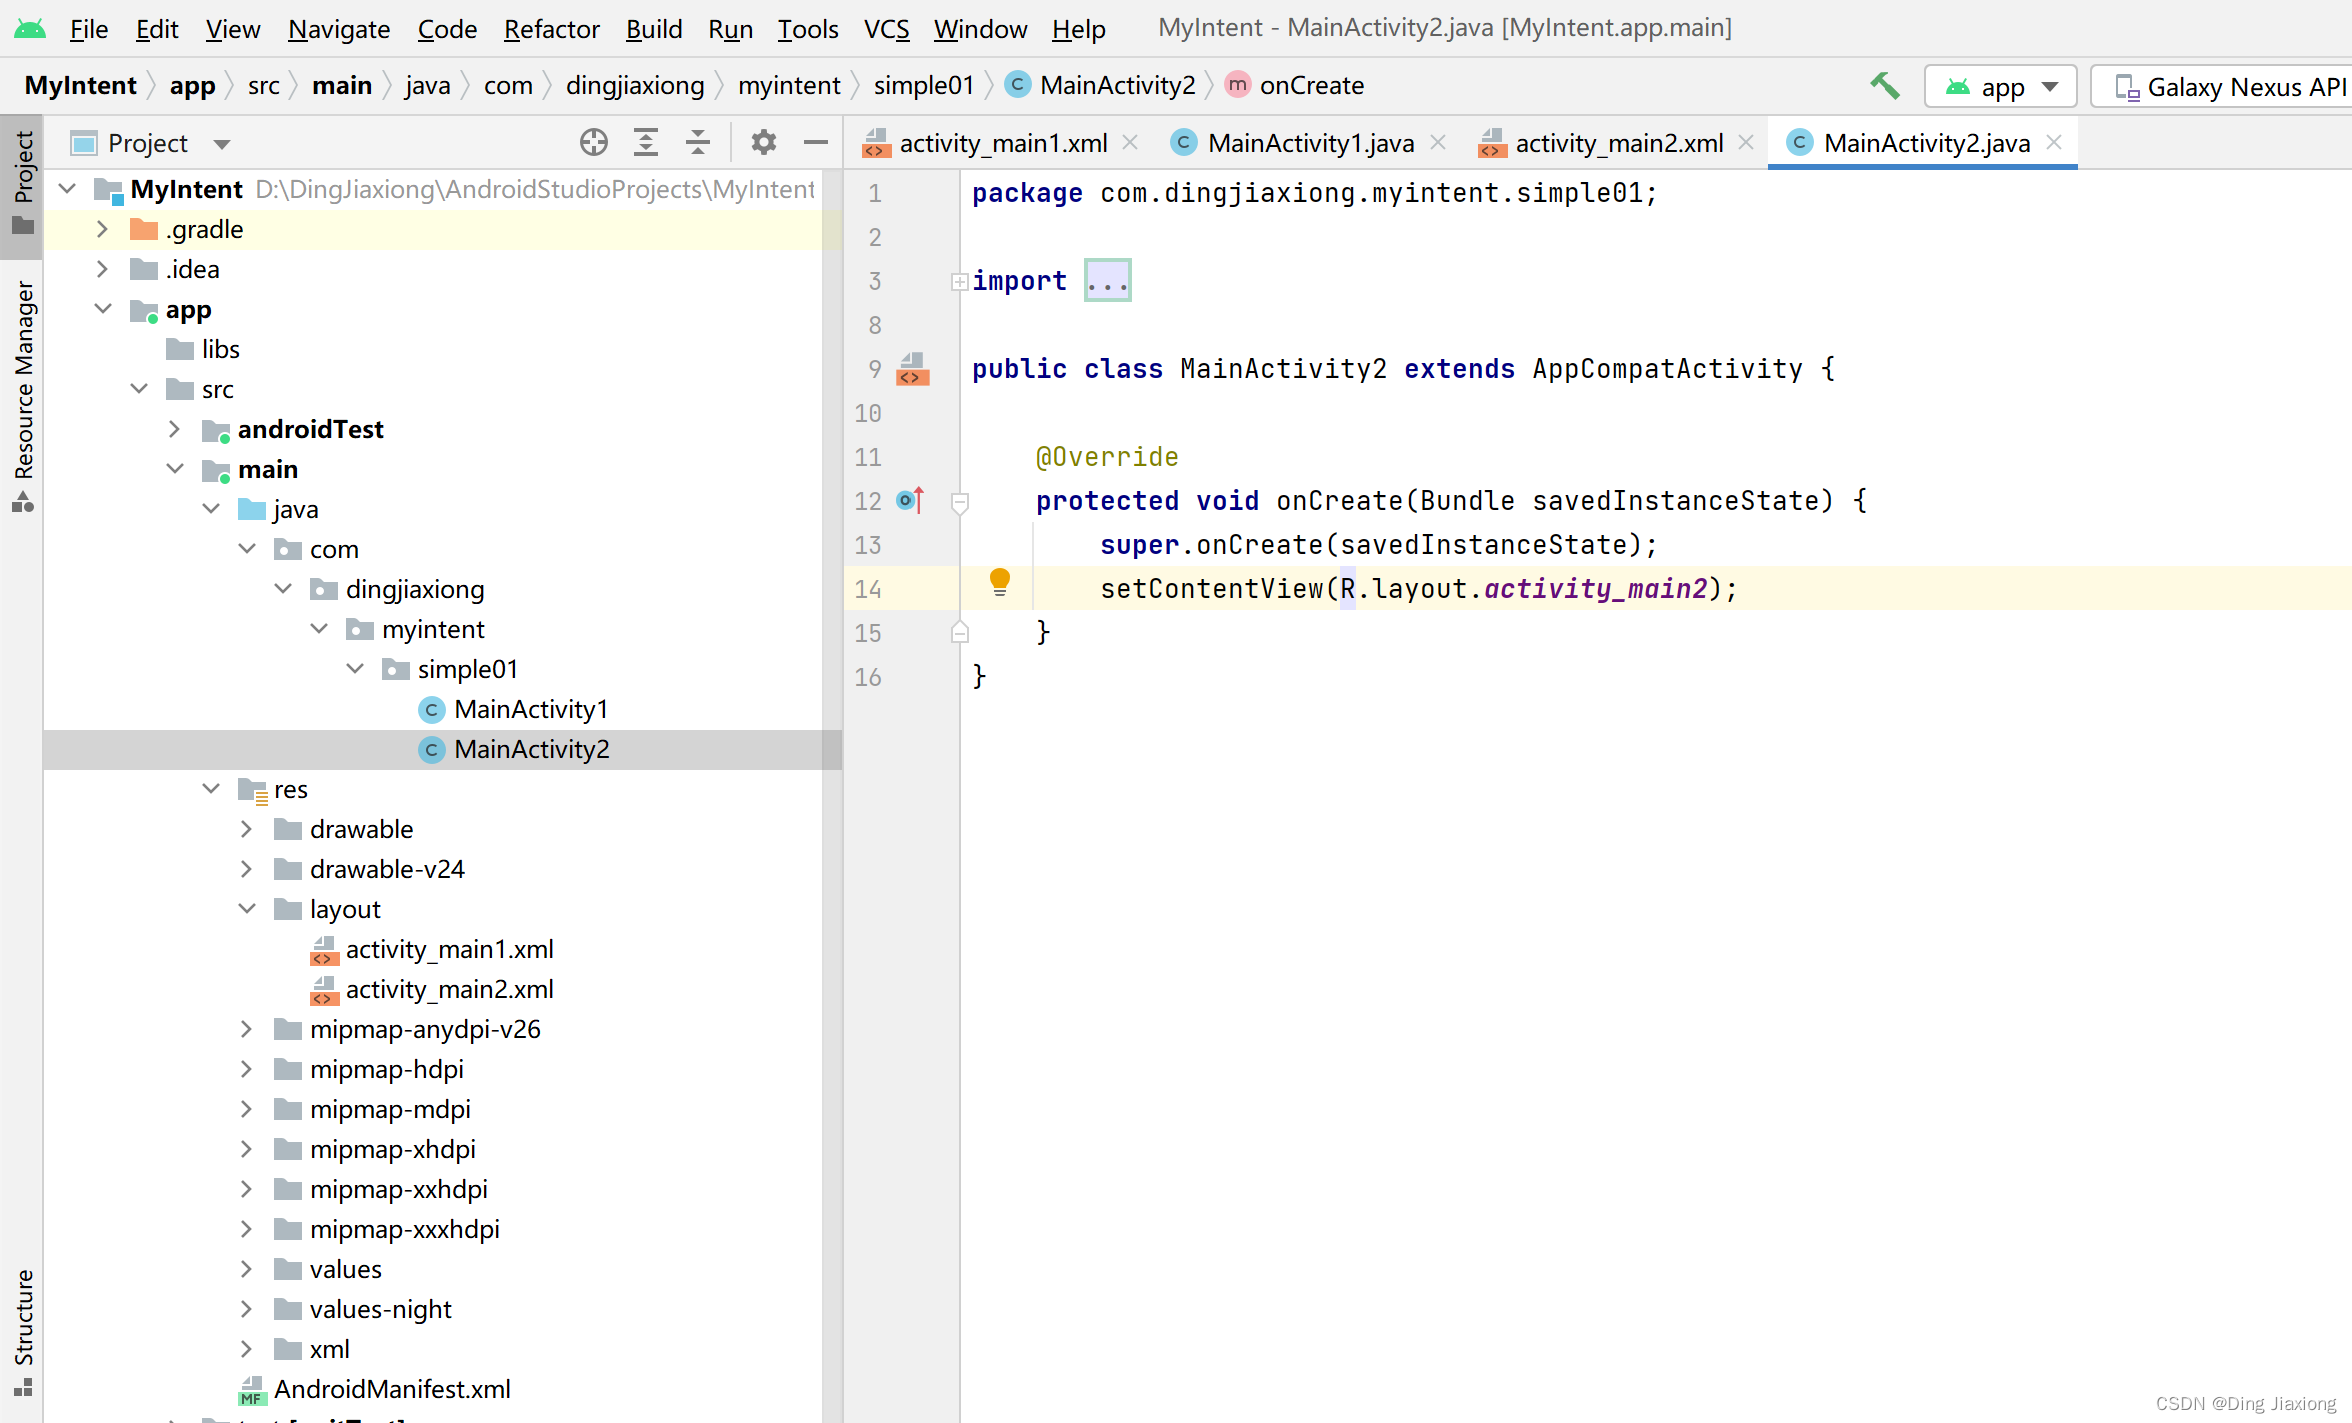Click the Make Project hammer icon
The width and height of the screenshot is (2352, 1423).
1884,87
